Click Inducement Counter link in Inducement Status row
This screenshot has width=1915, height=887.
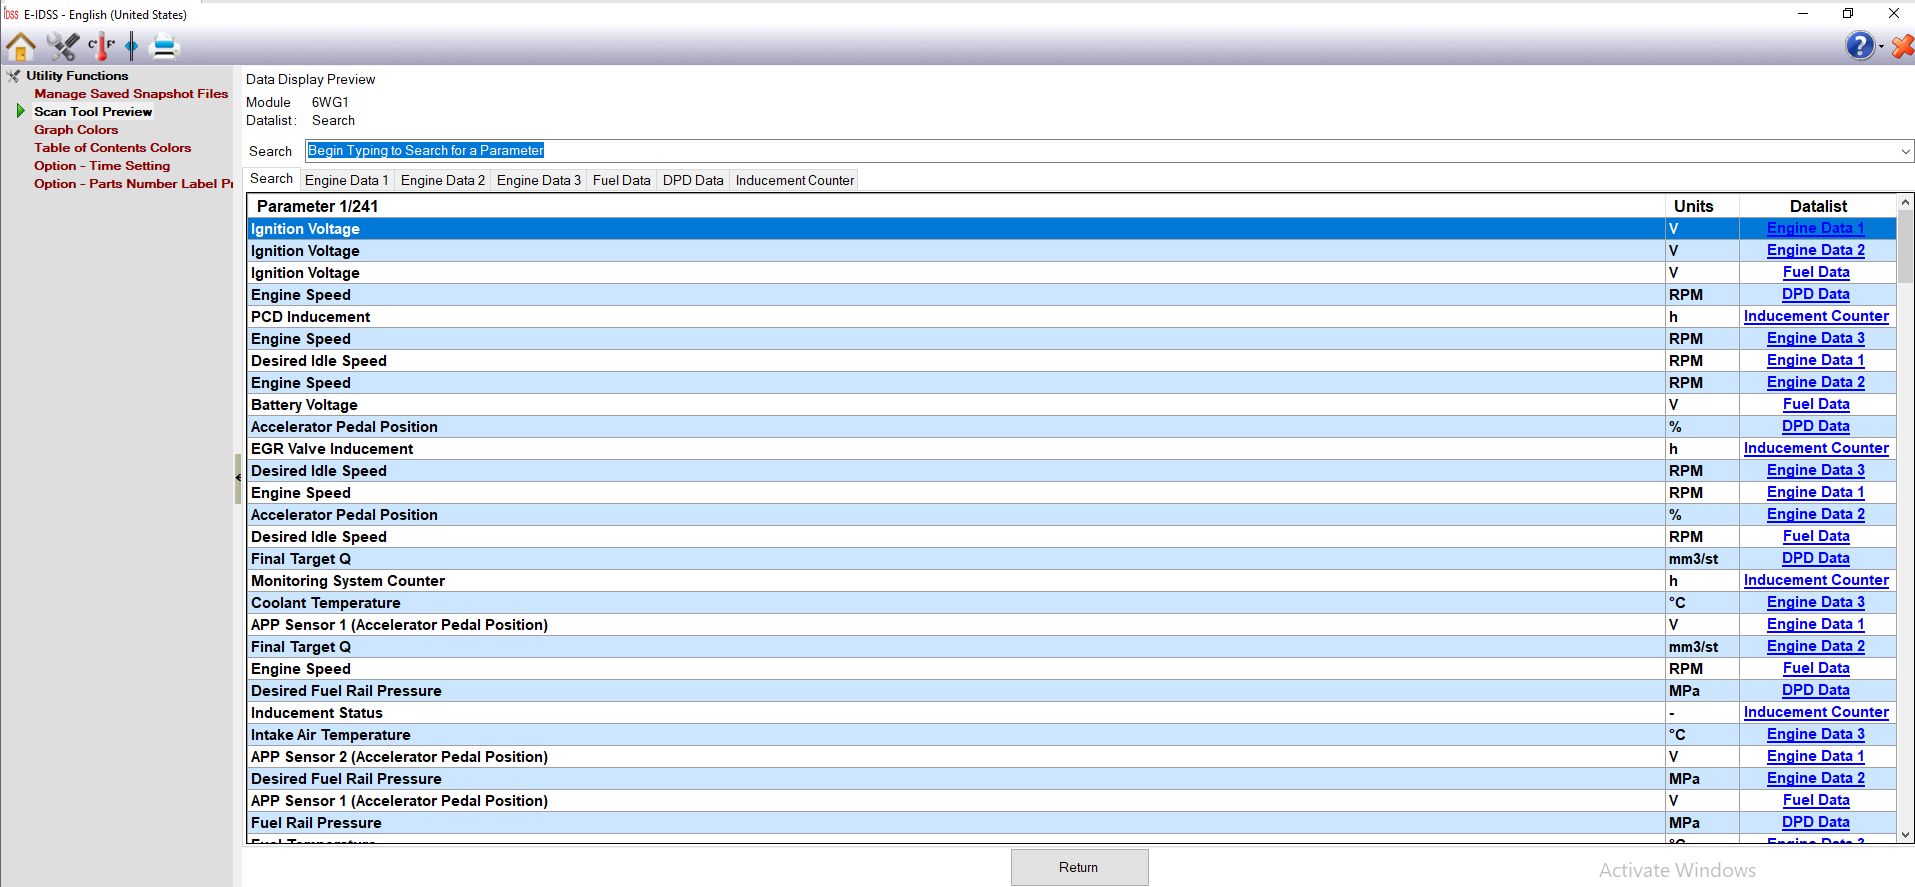(1816, 713)
